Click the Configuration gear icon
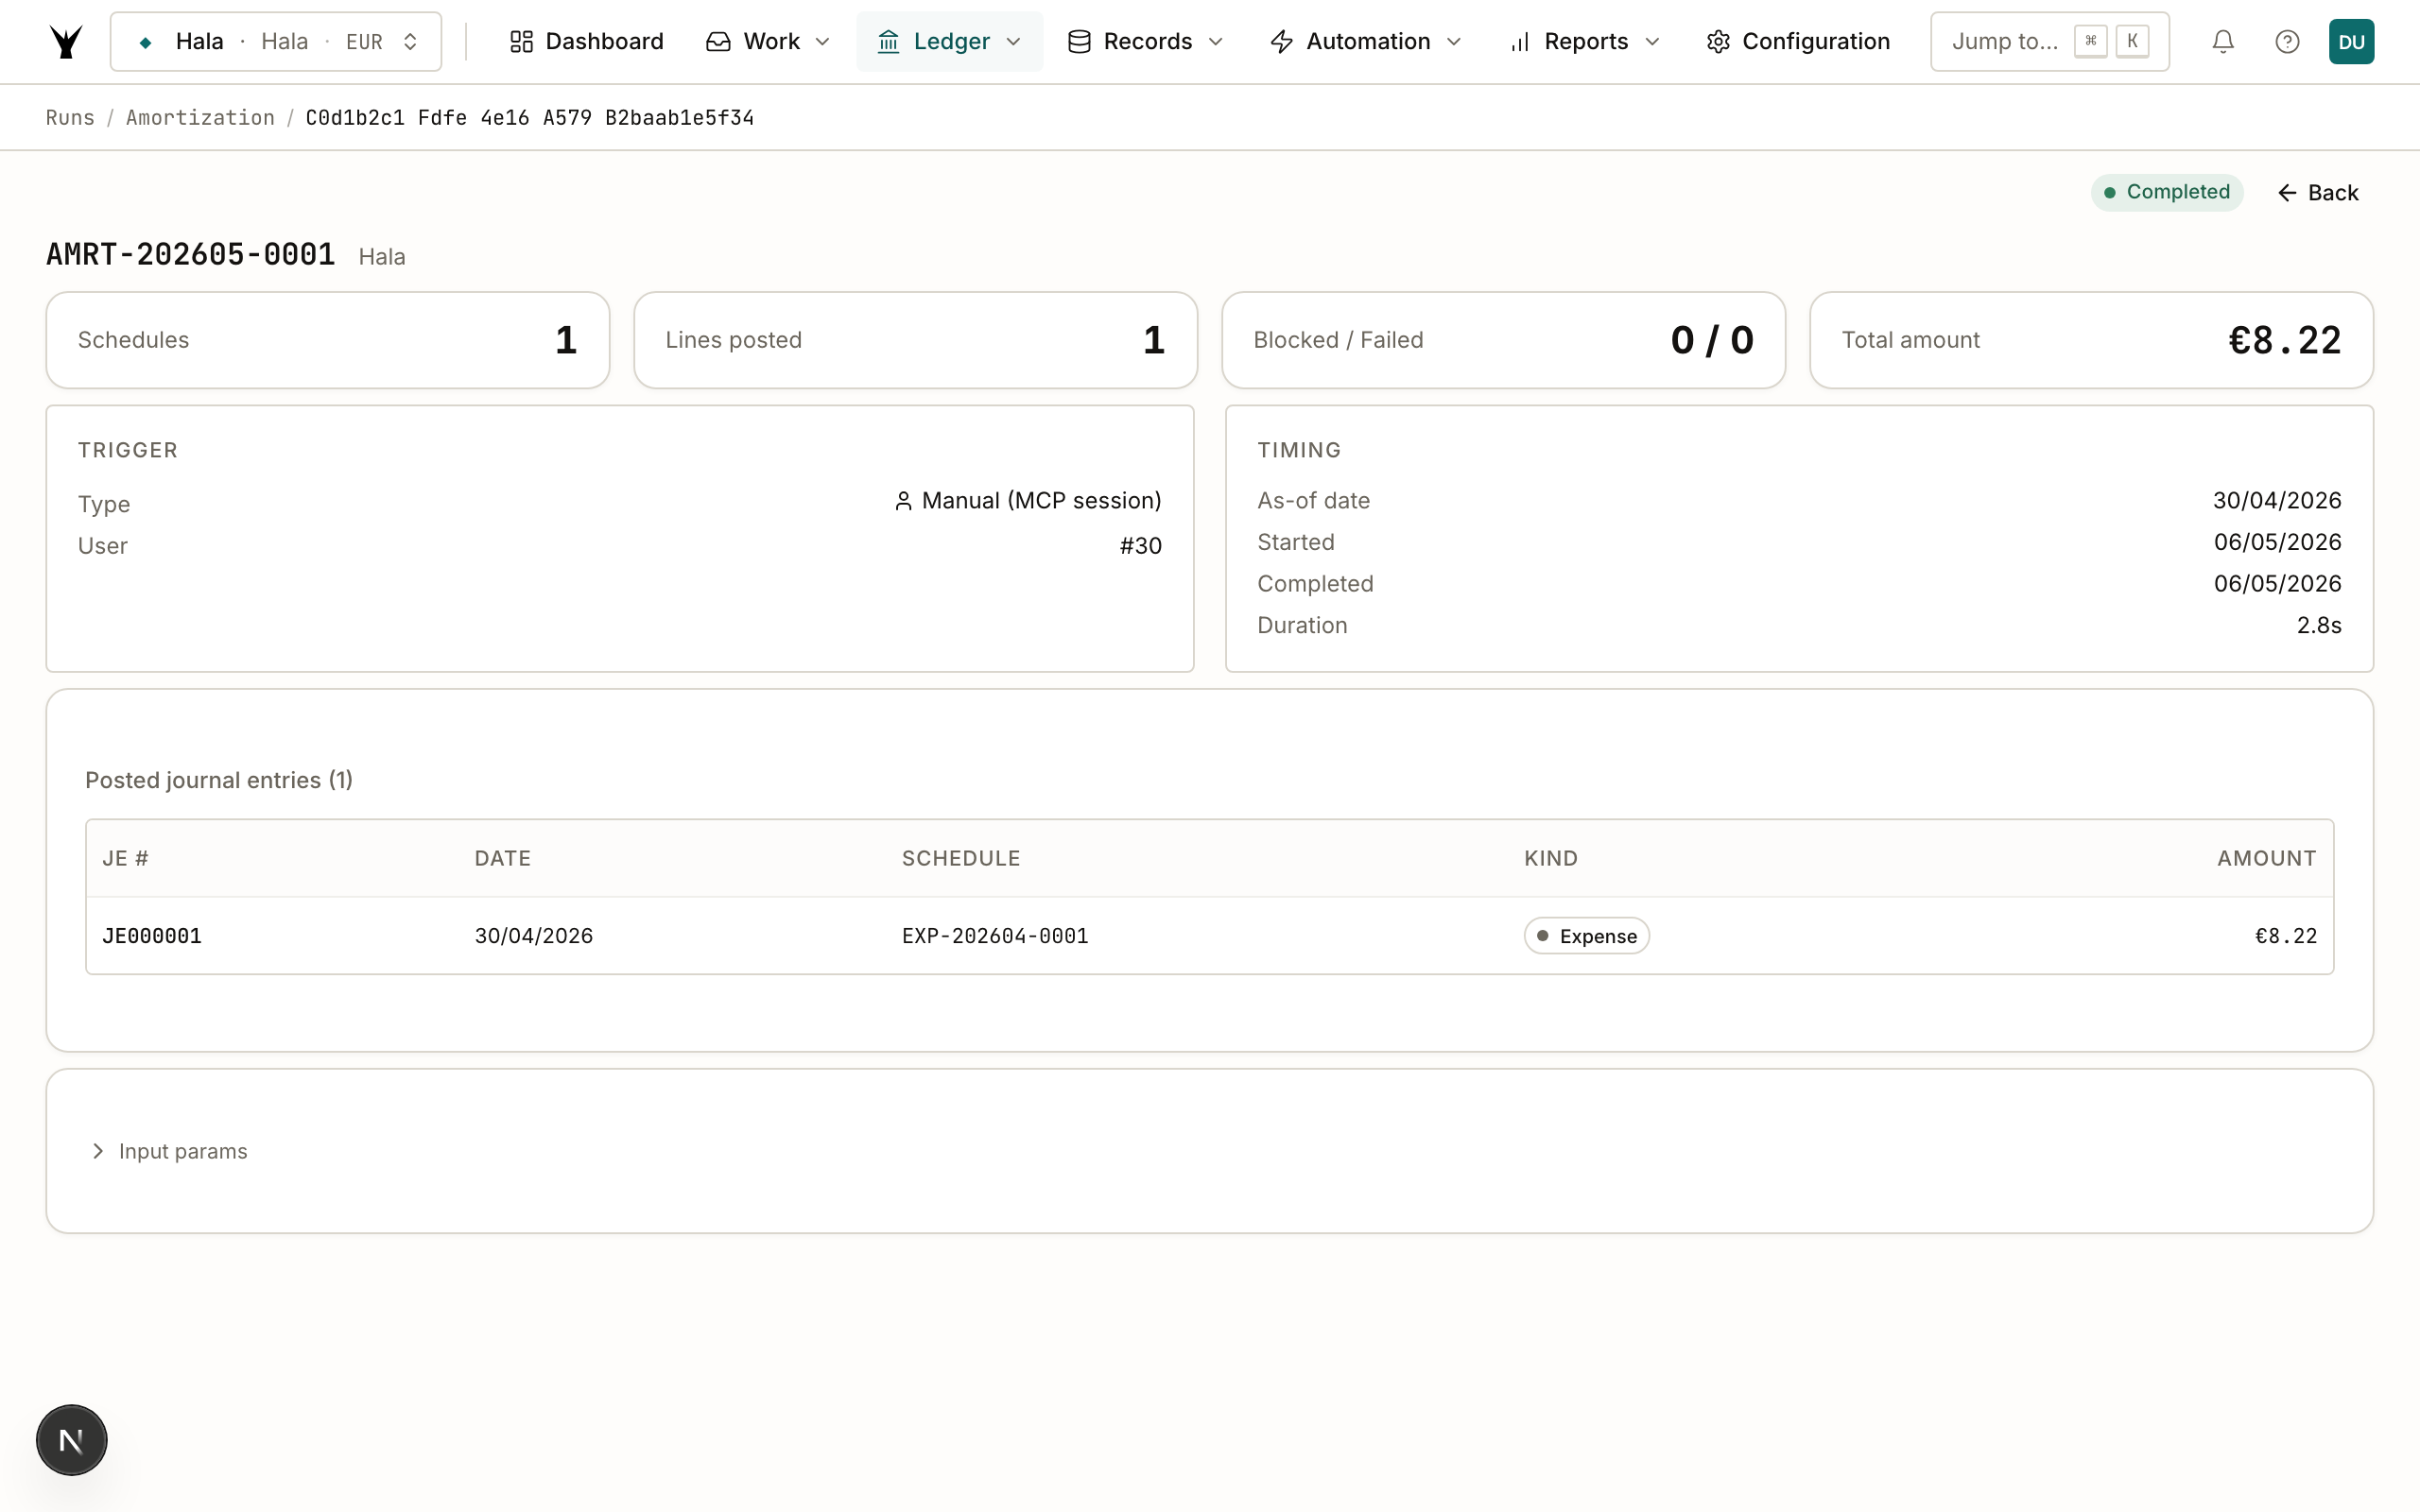 1718,41
